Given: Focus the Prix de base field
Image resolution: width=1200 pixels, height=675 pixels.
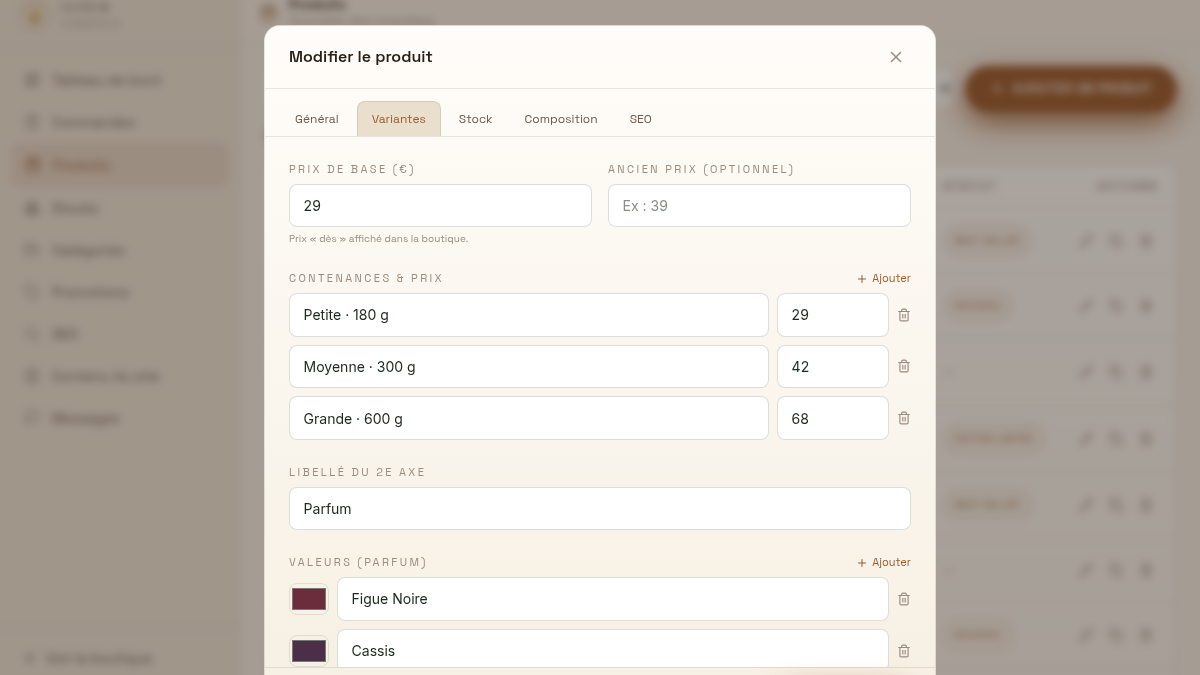Looking at the screenshot, I should click(440, 206).
